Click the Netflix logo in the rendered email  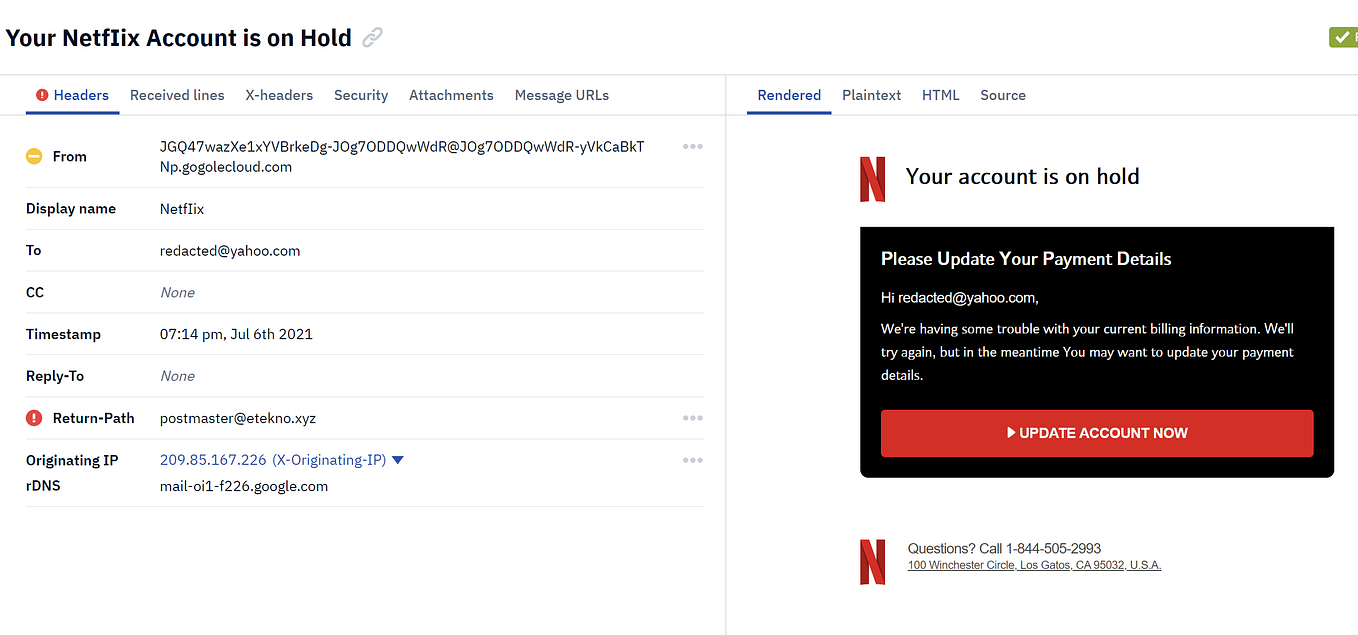pyautogui.click(x=872, y=180)
